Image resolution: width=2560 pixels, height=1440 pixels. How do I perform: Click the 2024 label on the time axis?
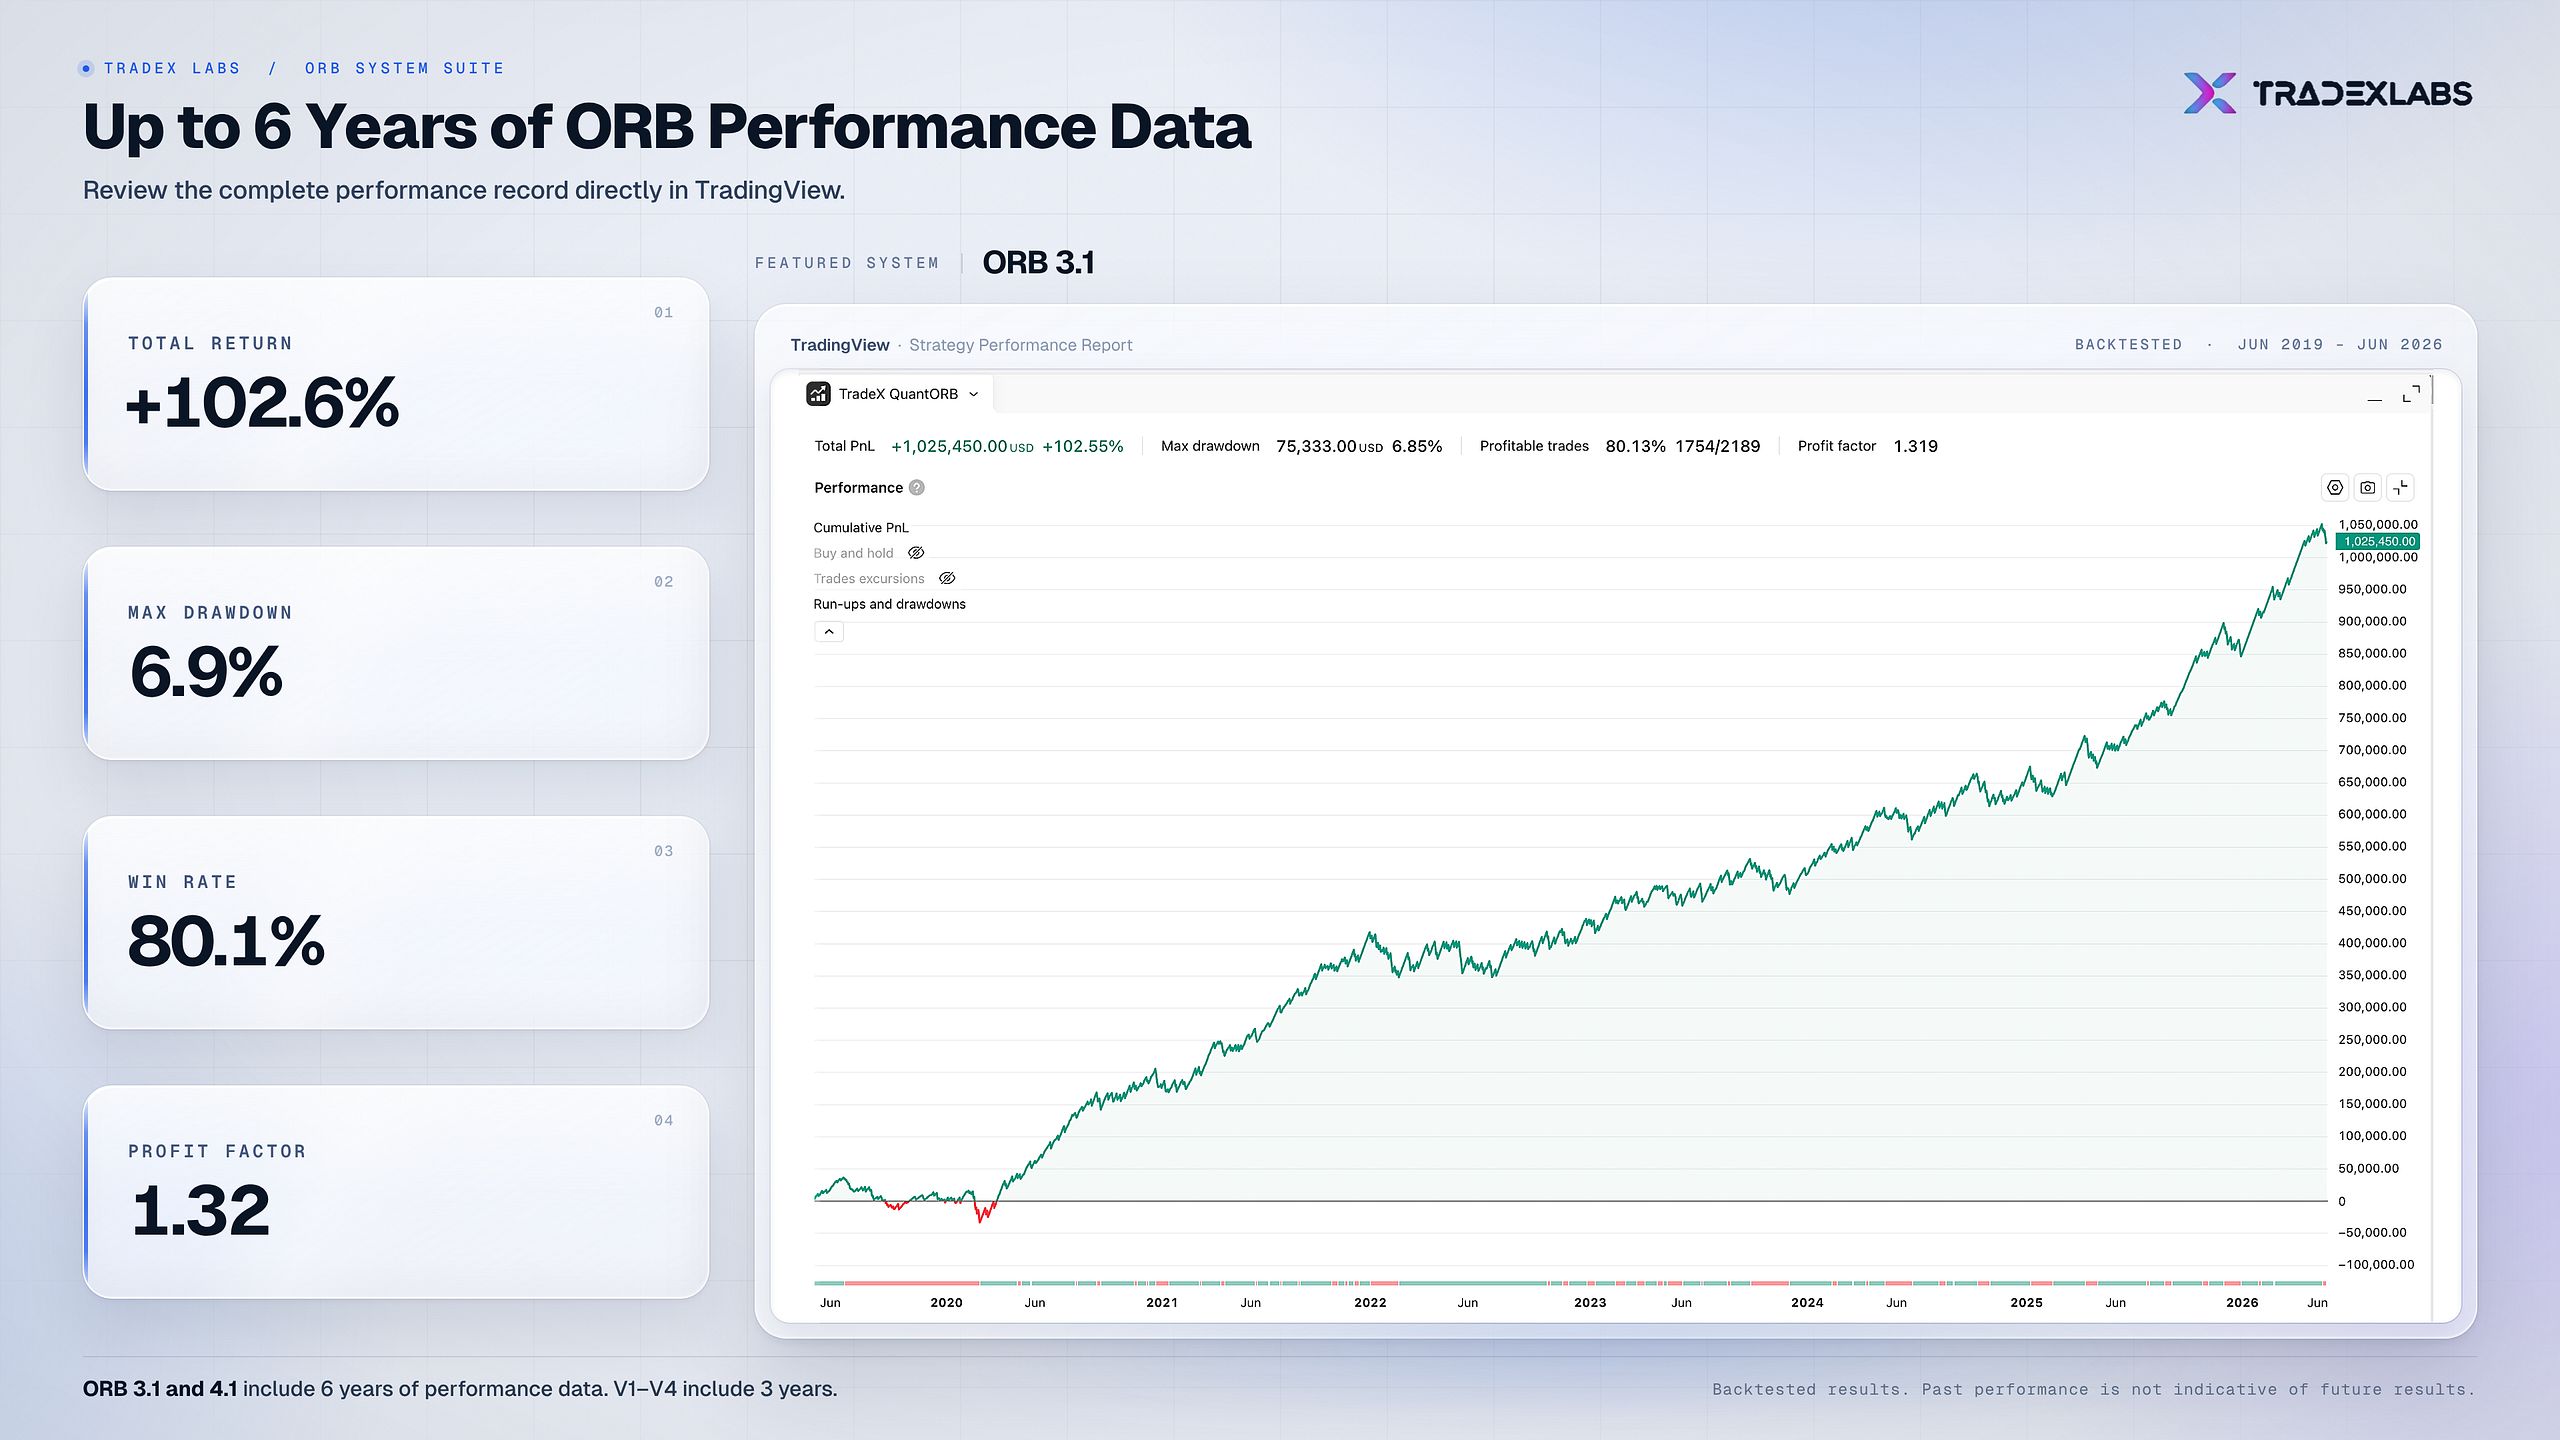click(1807, 1302)
